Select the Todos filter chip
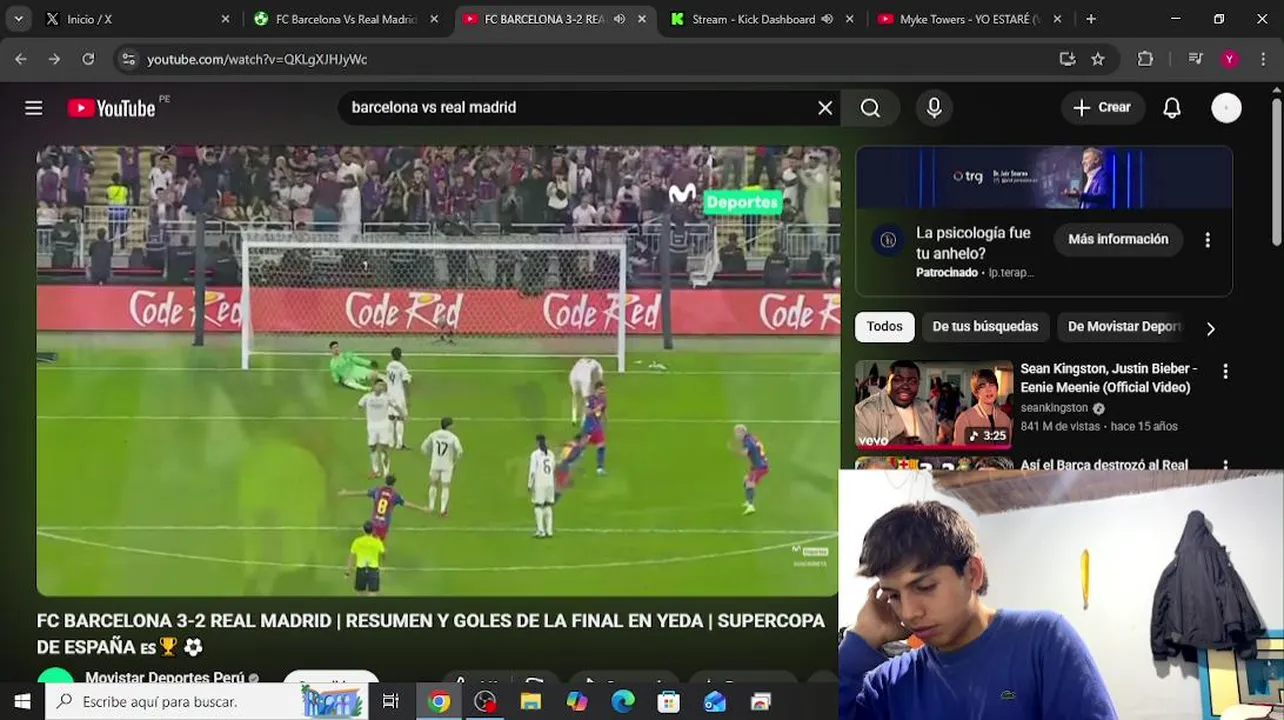This screenshot has width=1284, height=720. [884, 327]
